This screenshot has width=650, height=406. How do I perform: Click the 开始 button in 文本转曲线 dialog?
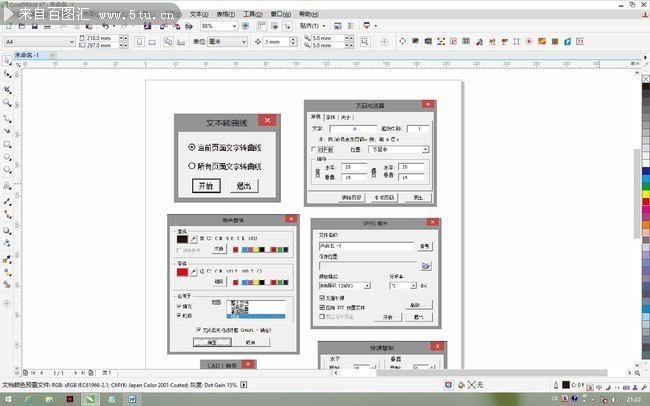205,186
